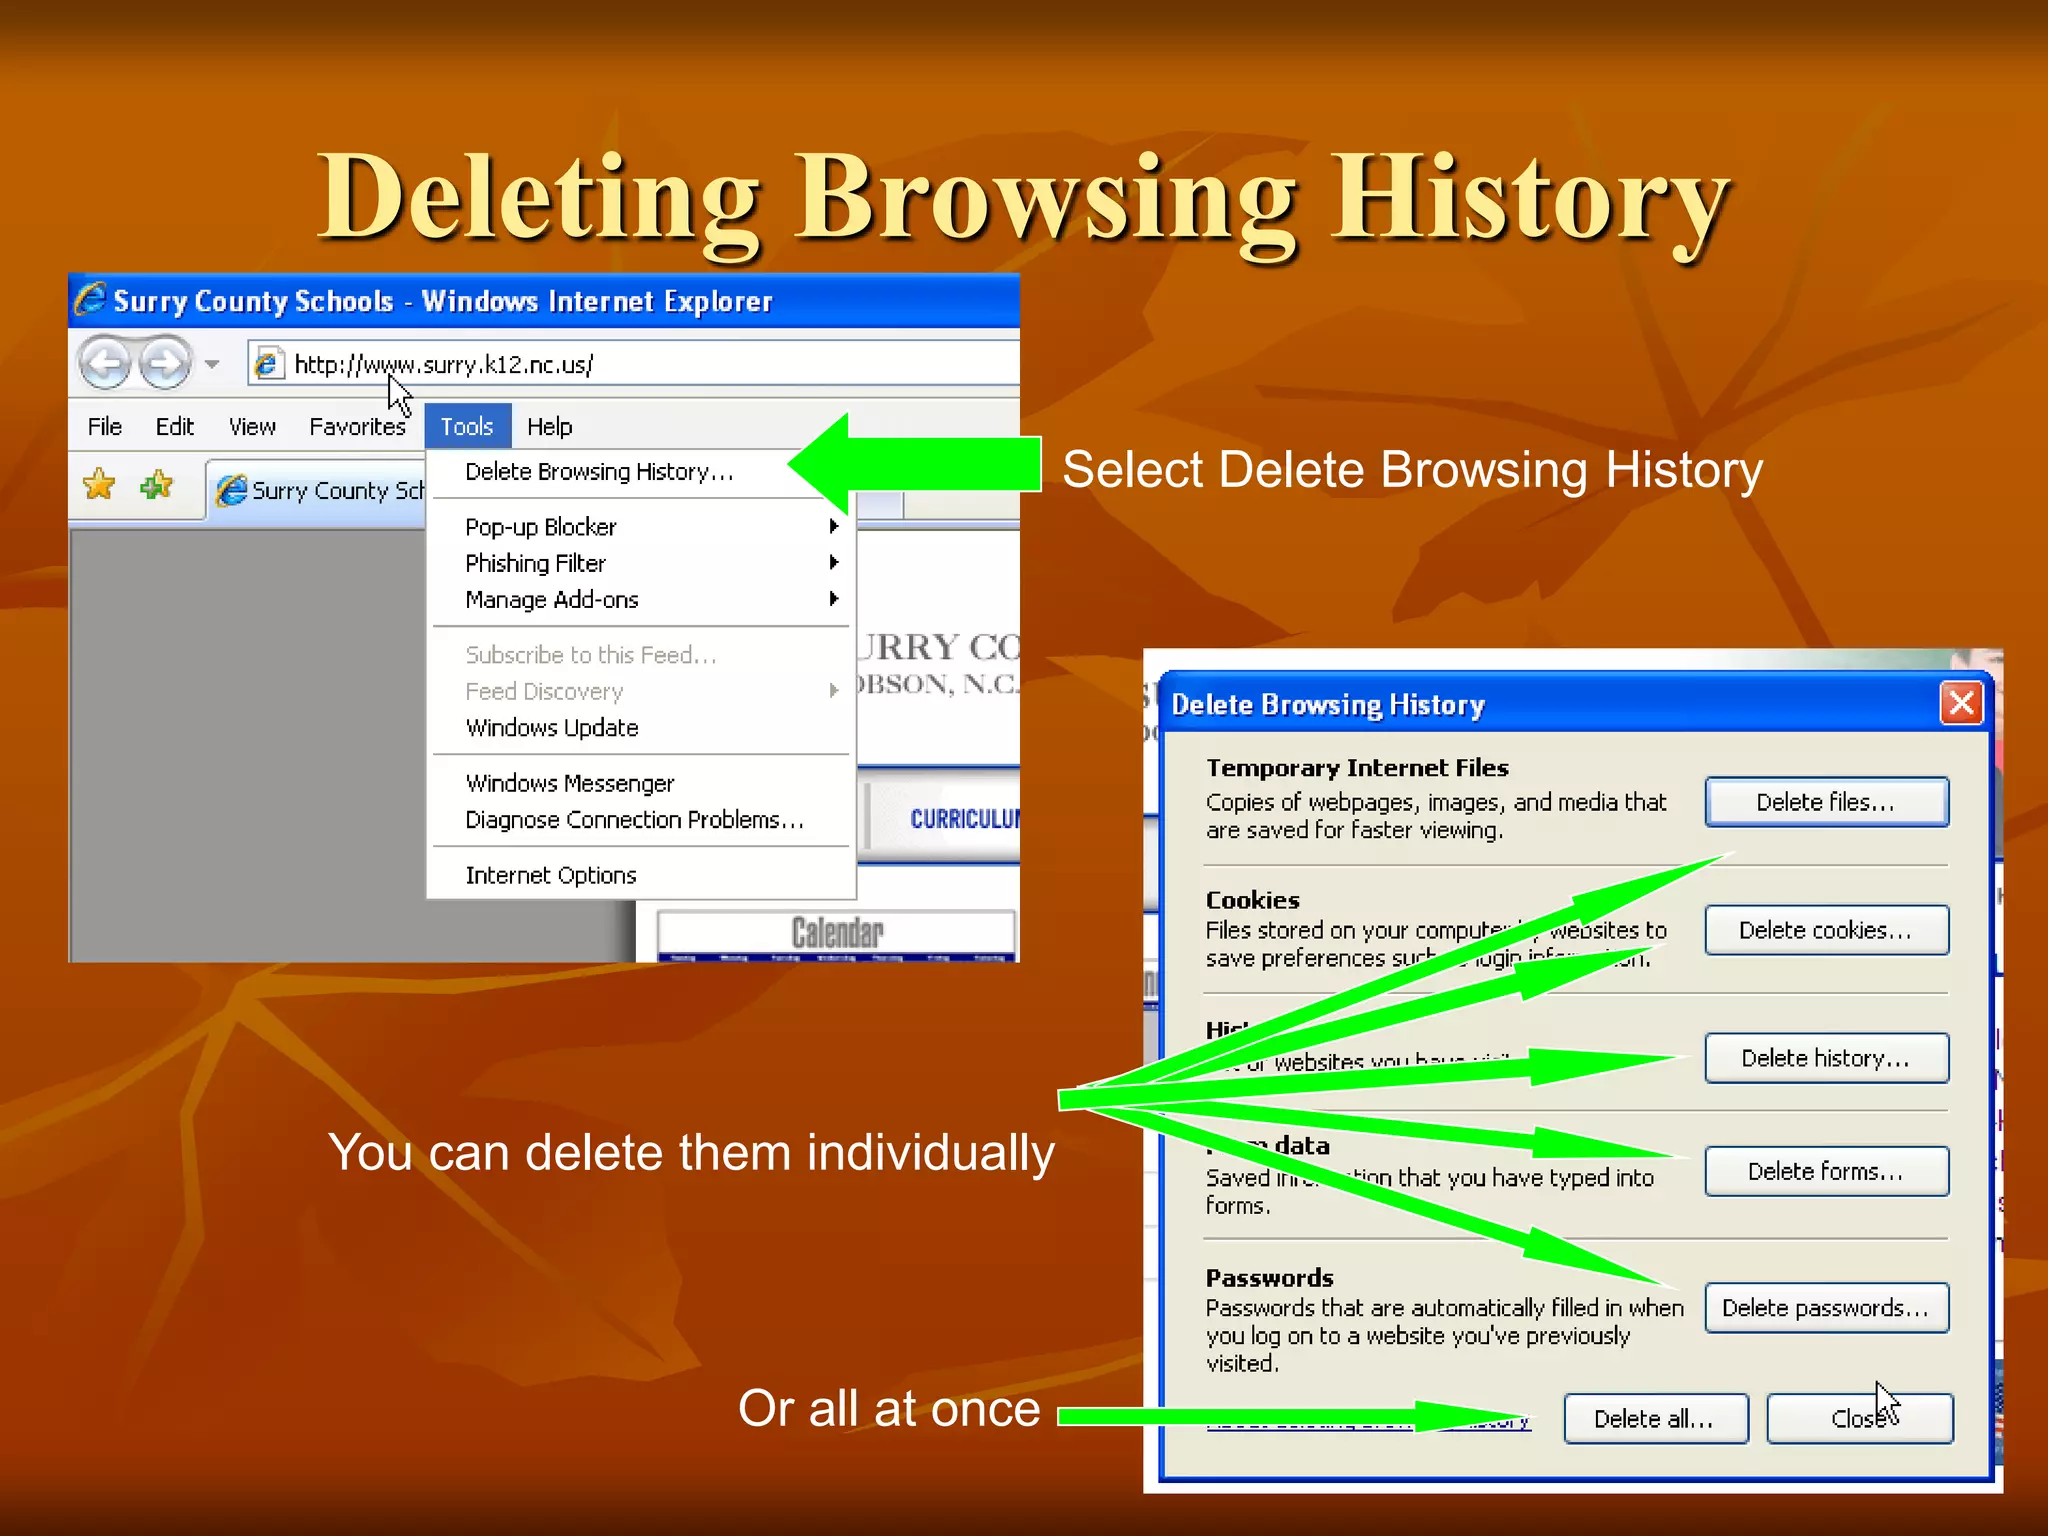Click the Delete cookies button
Image resolution: width=2048 pixels, height=1536 pixels.
pyautogui.click(x=1826, y=930)
